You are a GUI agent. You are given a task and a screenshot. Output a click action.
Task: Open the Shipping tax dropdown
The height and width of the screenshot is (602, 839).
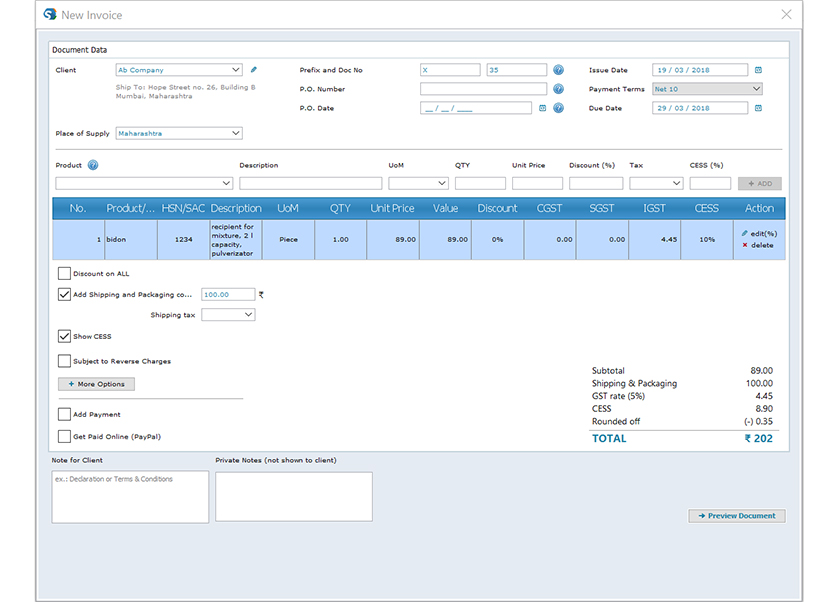point(228,315)
